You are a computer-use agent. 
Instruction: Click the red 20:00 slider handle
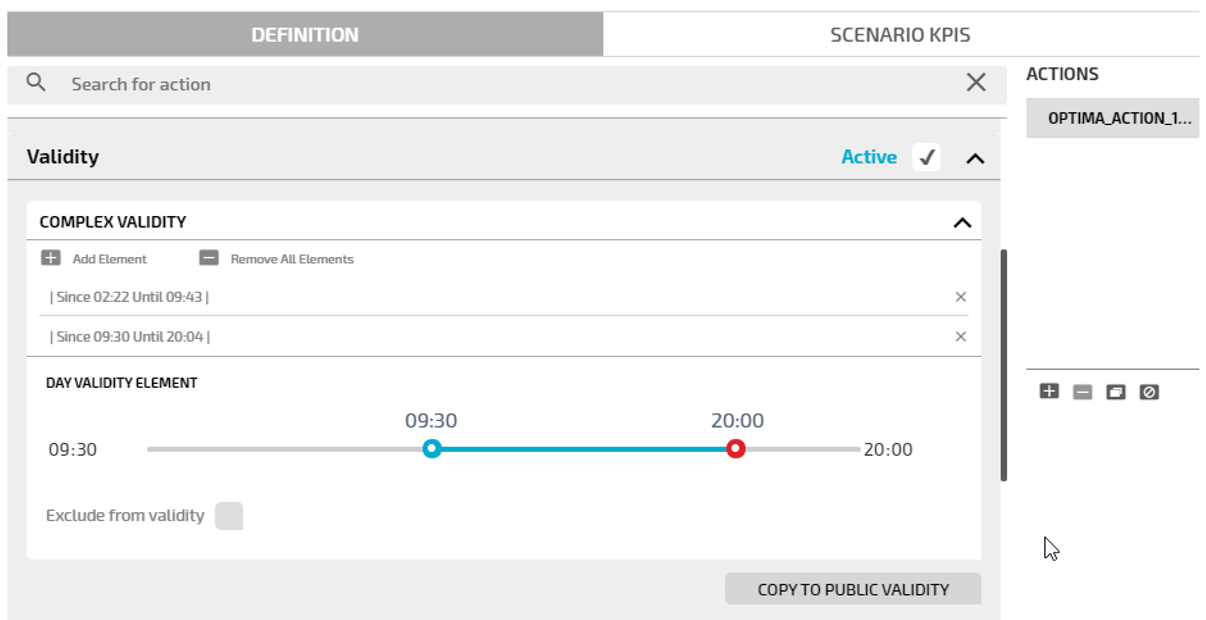(736, 449)
